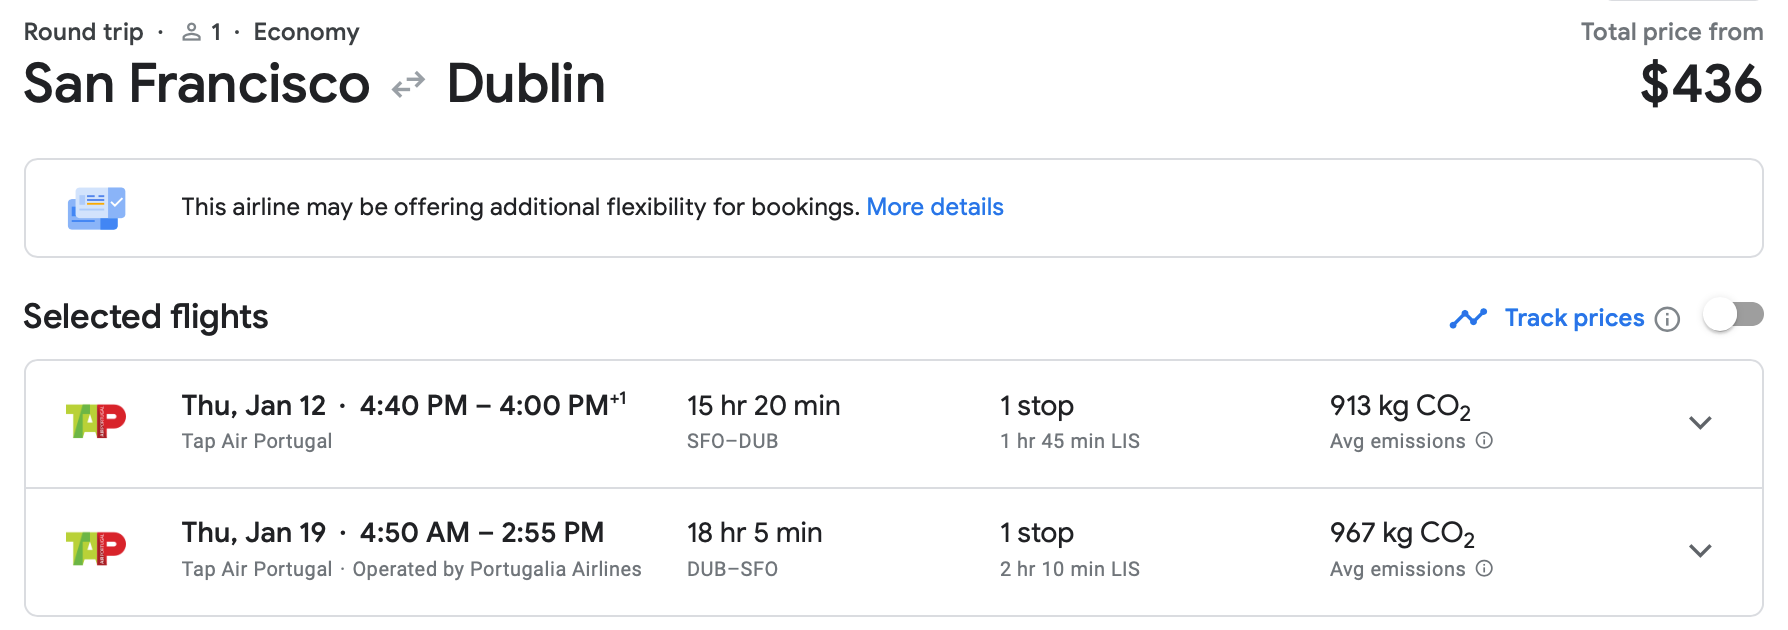Expand the Thu, Jan 12 flight details
The image size is (1788, 630).
click(1700, 423)
